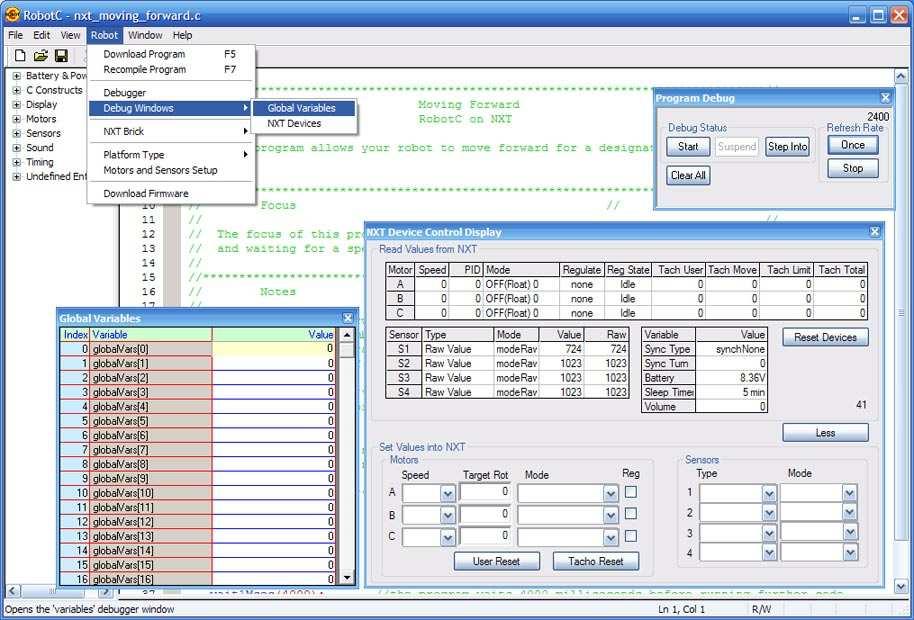This screenshot has height=620, width=914.
Task: Click the Less button
Action: (x=825, y=433)
